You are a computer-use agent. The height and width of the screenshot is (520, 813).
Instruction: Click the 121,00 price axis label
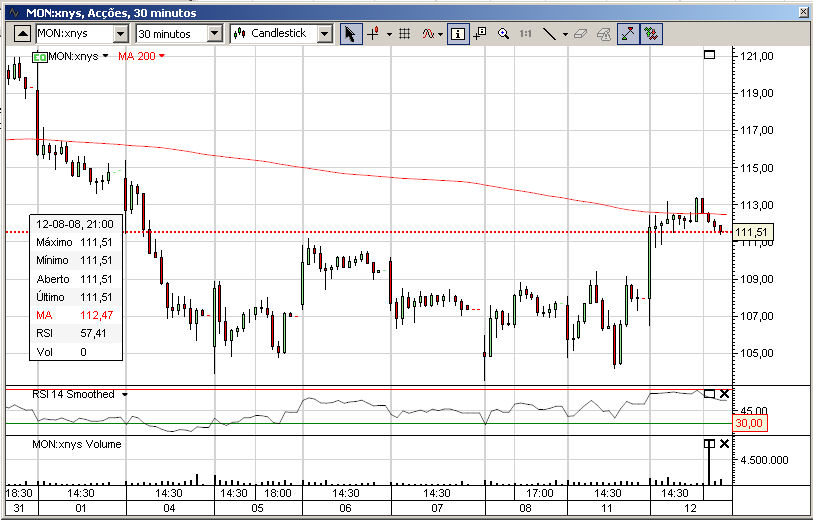coord(757,56)
